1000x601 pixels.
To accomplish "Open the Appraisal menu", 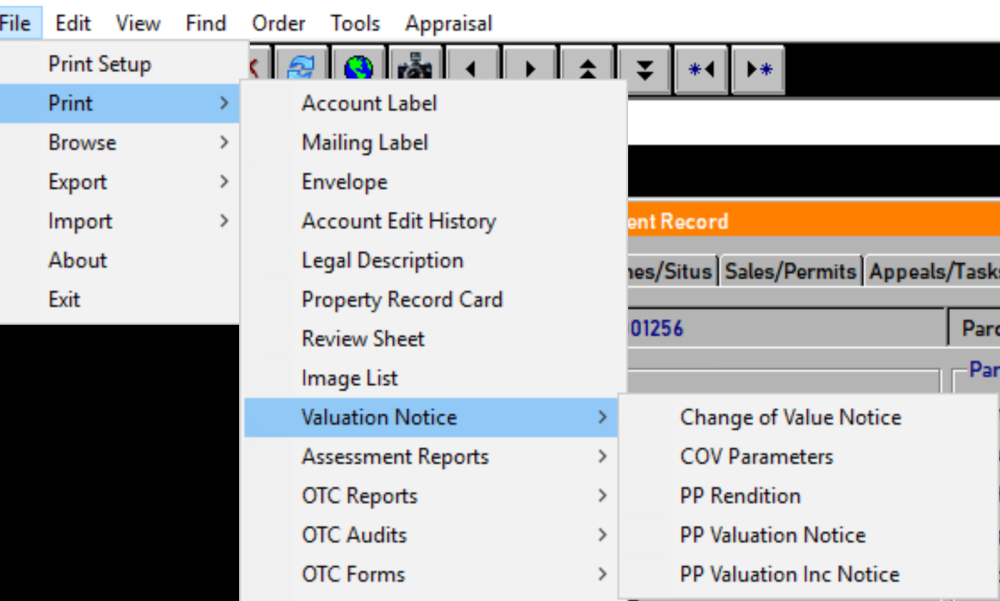I will (448, 22).
